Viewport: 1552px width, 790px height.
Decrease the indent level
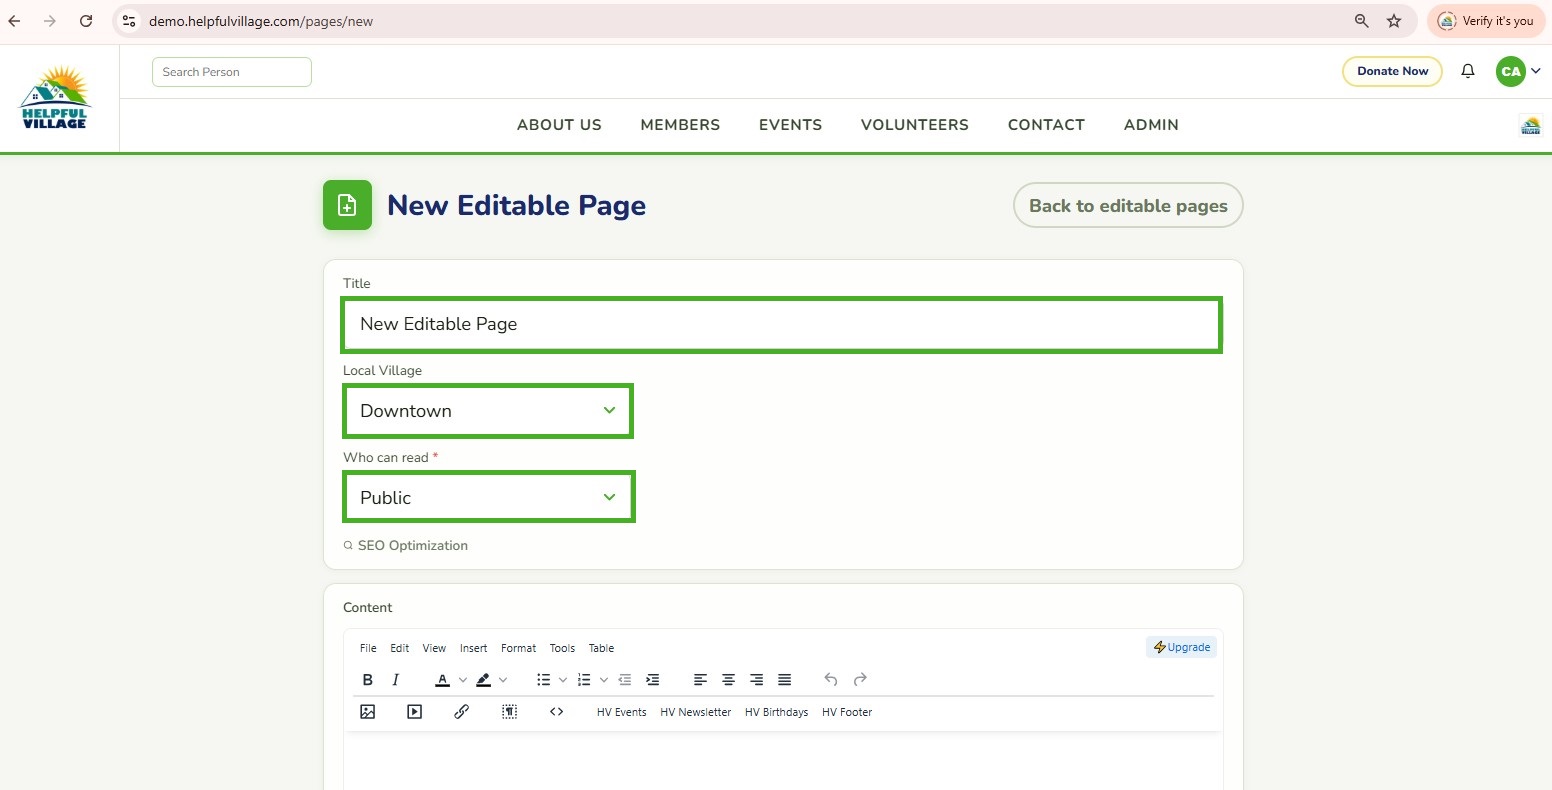[625, 680]
